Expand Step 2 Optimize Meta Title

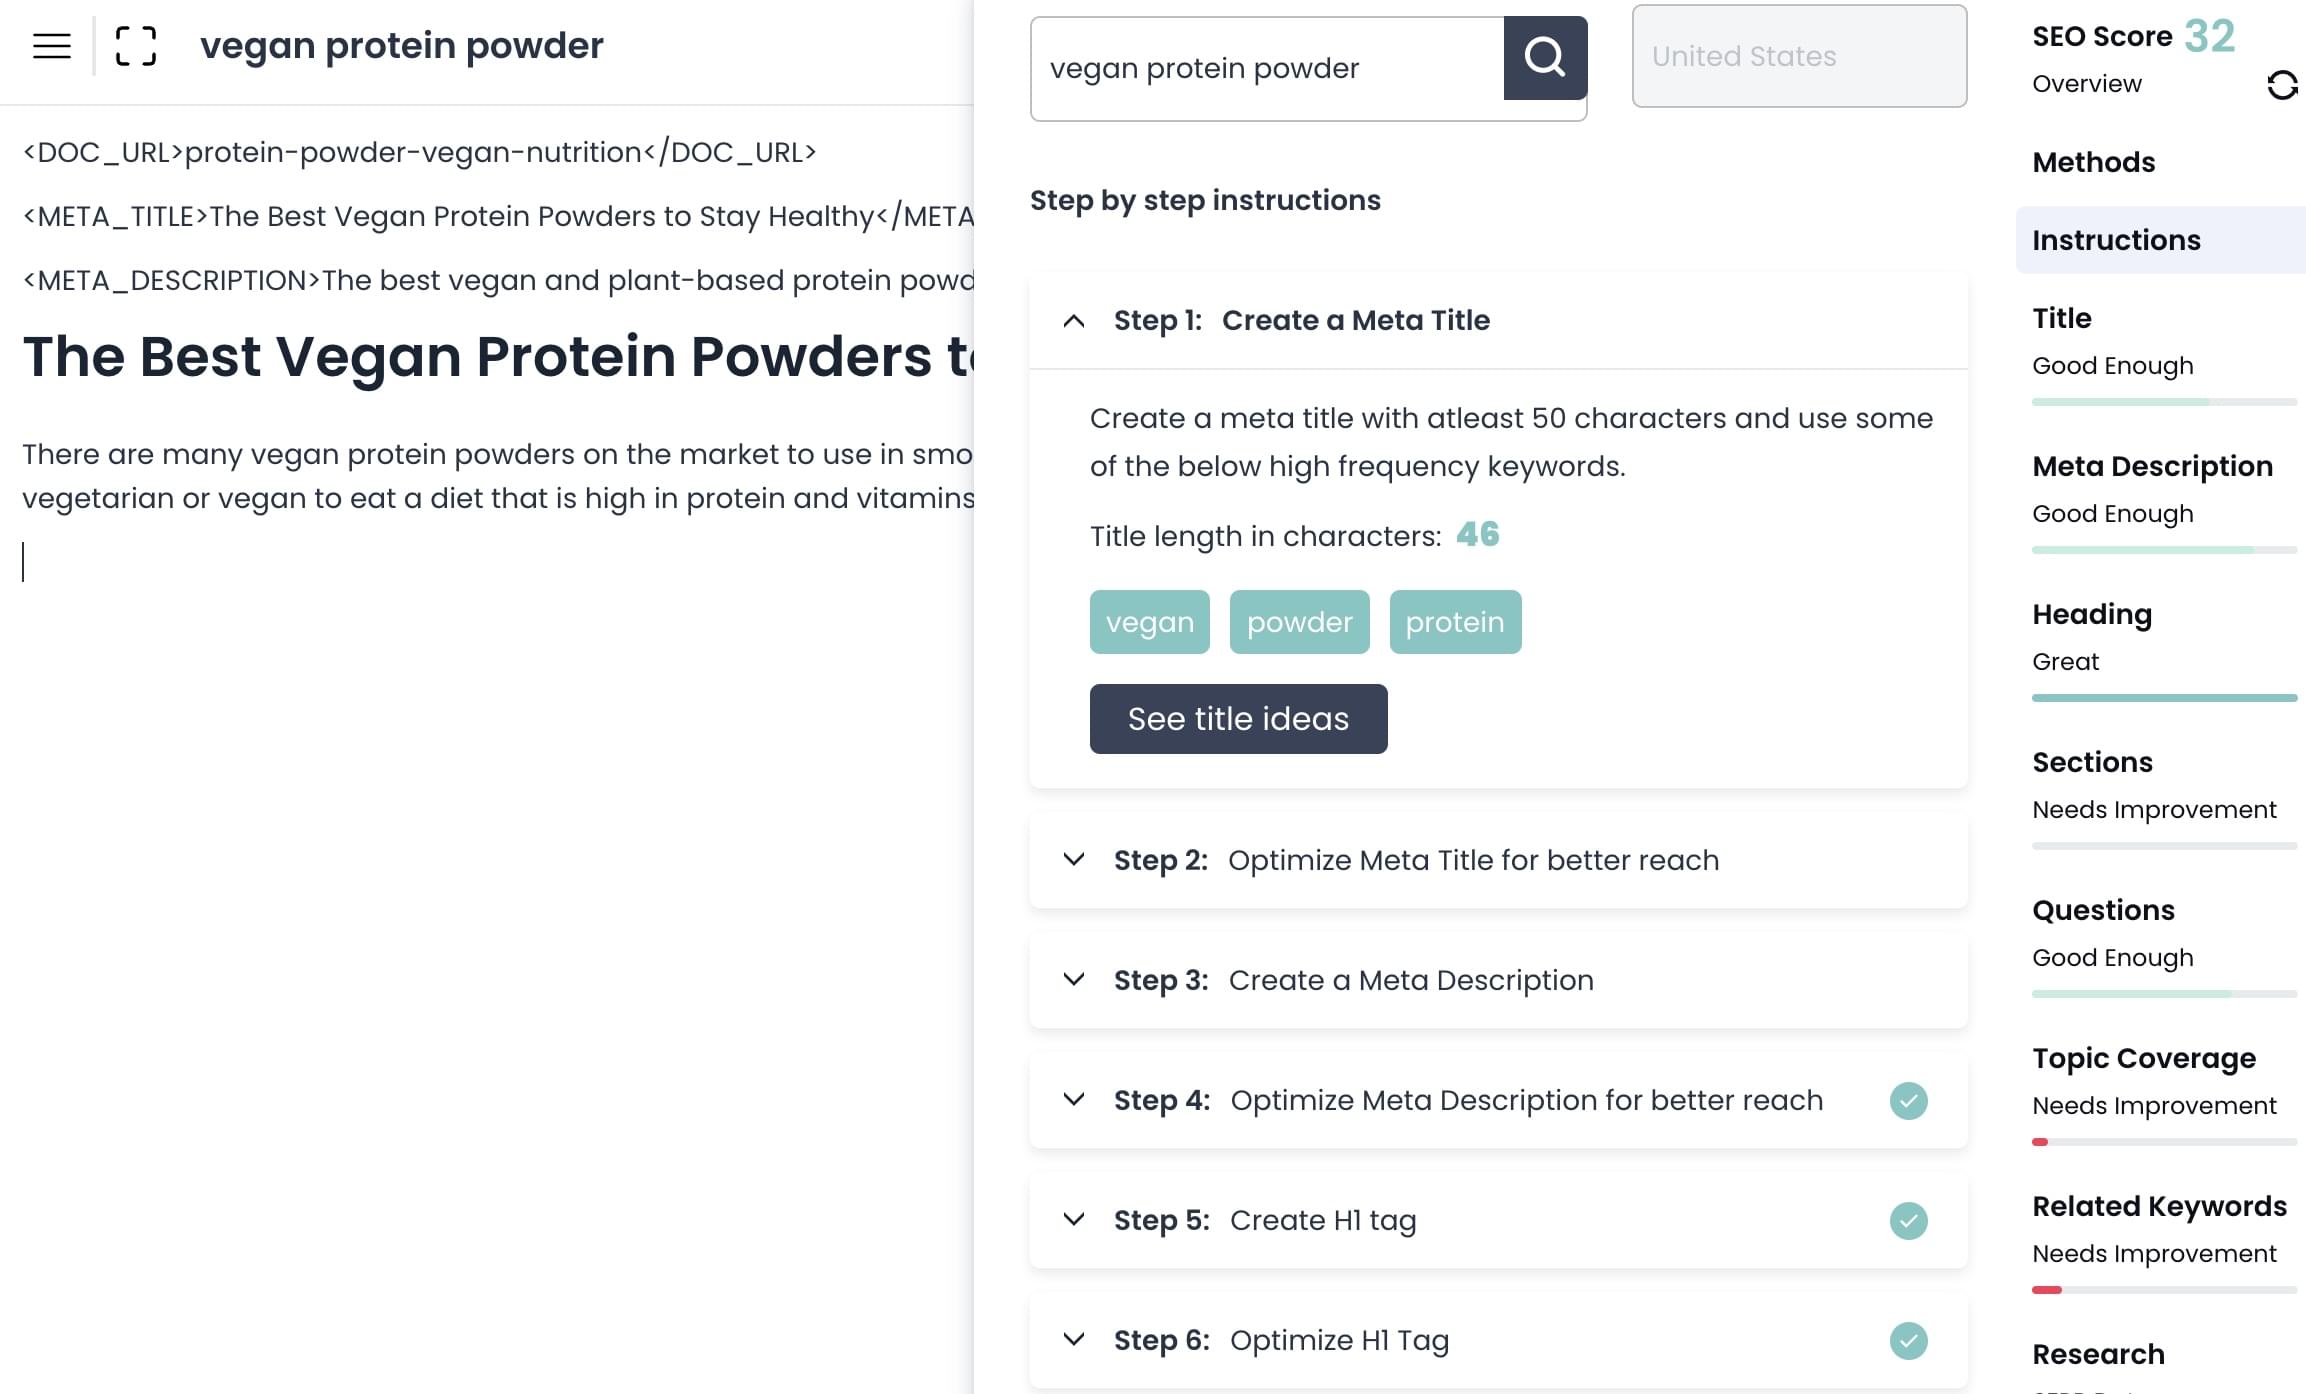[x=1074, y=860]
